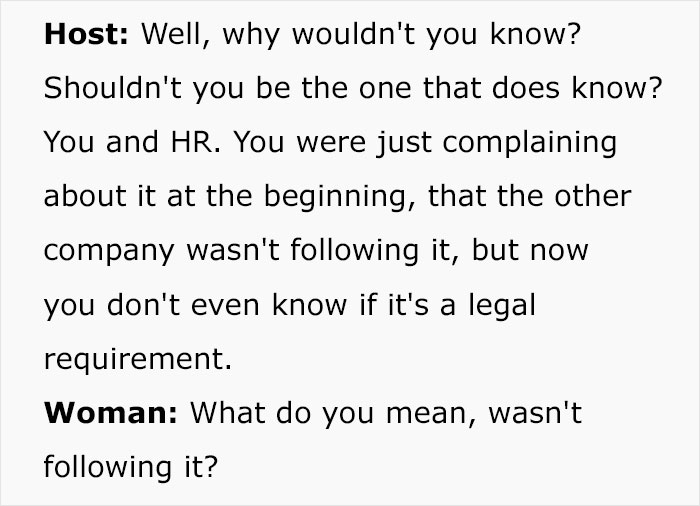Viewport: 700px width, 506px height.
Task: Click the bold "Woman:" speaker label
Action: coord(106,414)
